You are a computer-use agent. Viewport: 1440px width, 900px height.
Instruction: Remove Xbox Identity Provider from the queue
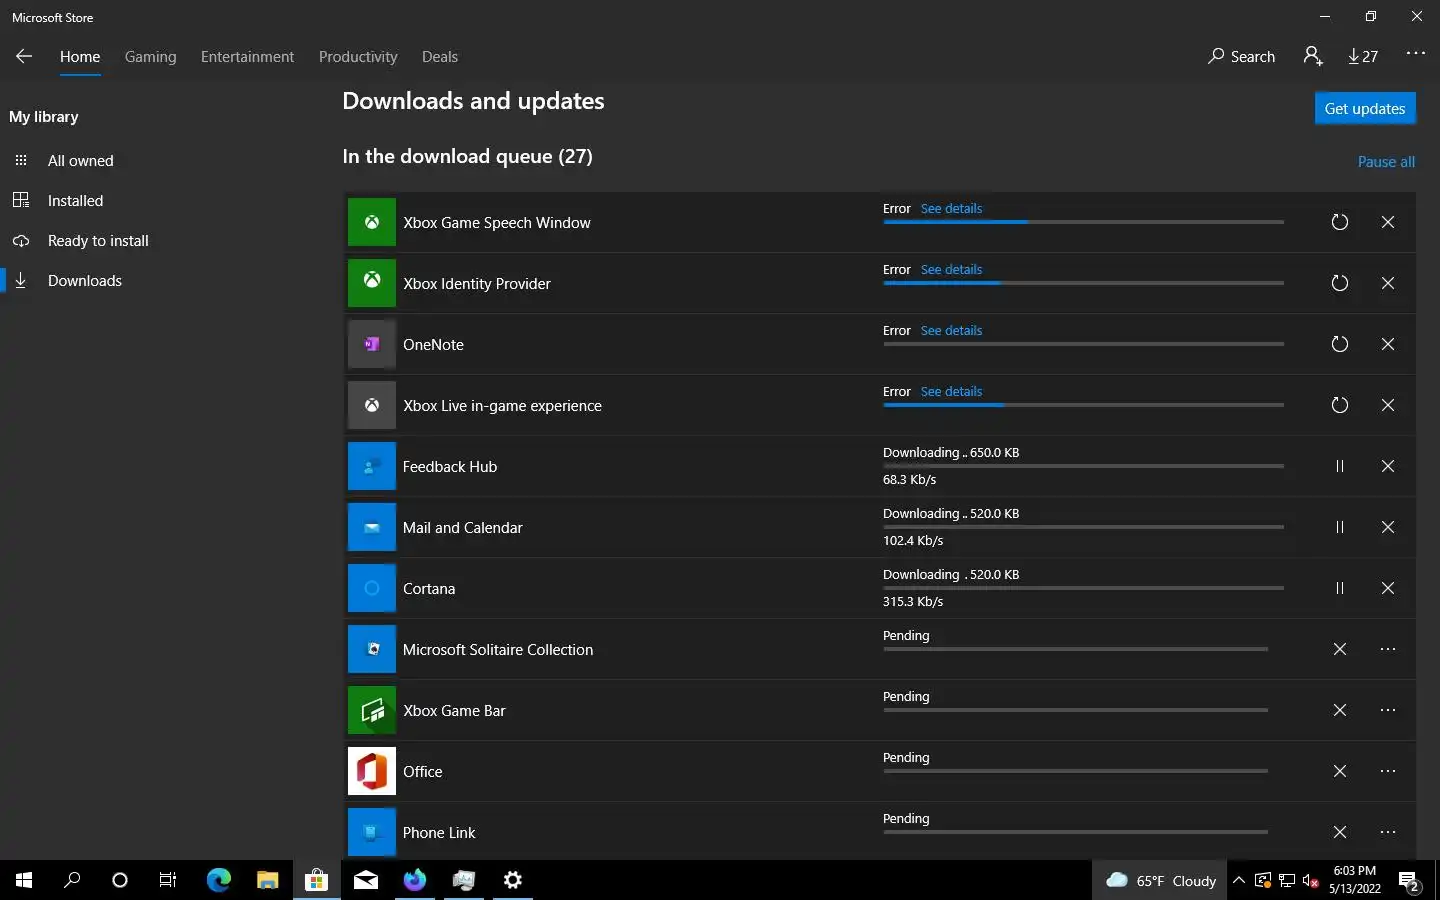click(1388, 283)
